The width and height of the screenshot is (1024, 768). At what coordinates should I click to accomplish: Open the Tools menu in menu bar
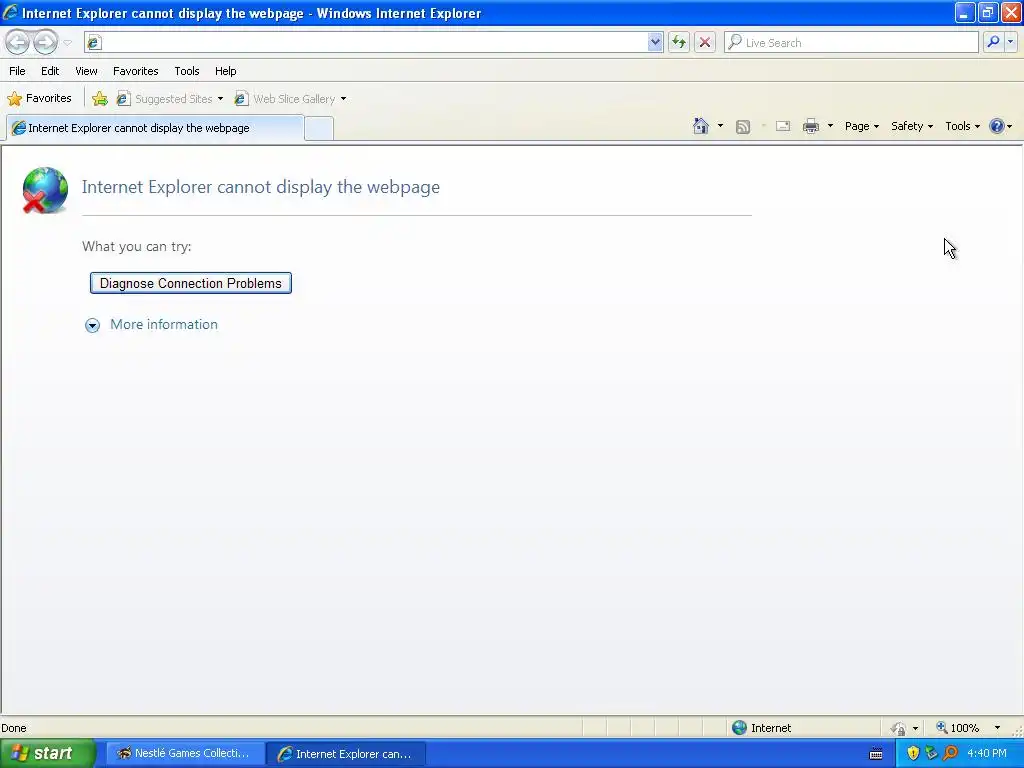[x=187, y=71]
